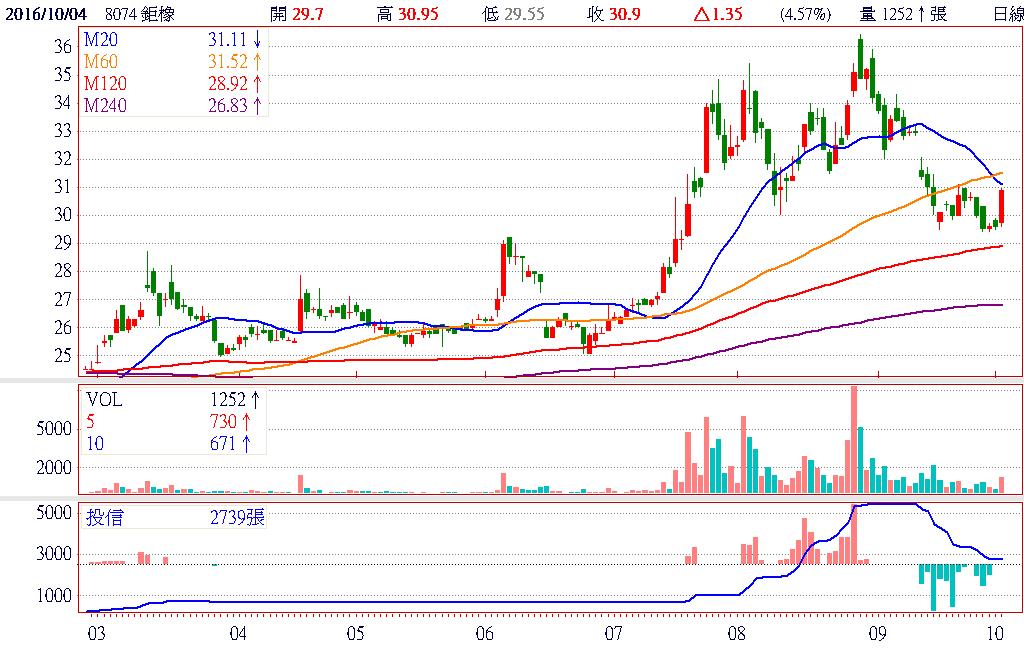Select the M240 moving average label
Image resolution: width=1024 pixels, height=662 pixels.
104,106
